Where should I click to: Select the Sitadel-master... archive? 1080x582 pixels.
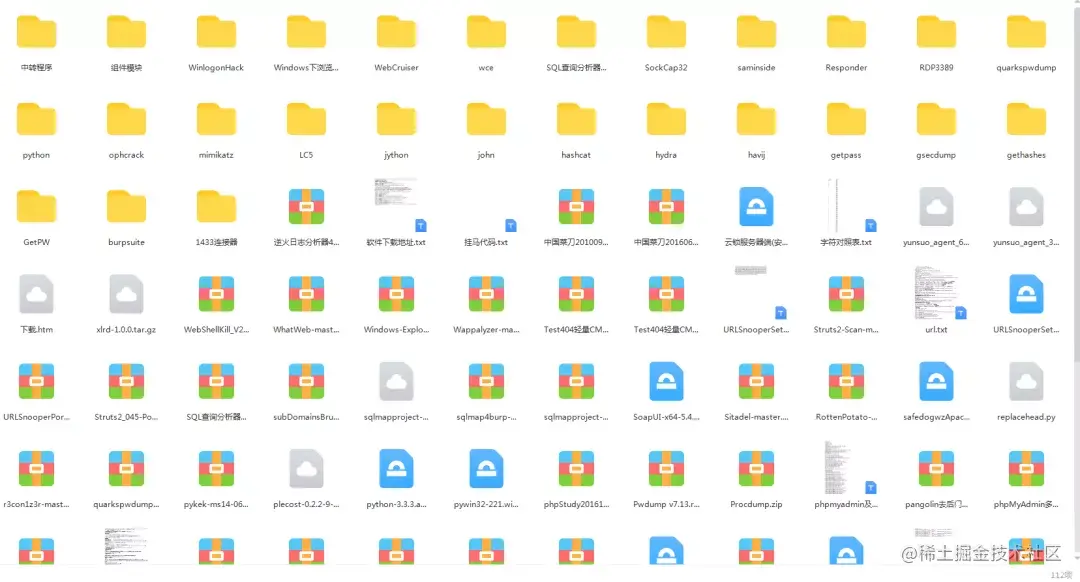tap(756, 382)
